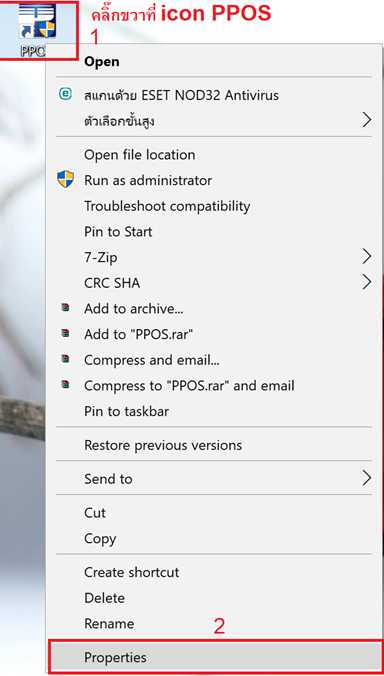
Task: Click WinRAR icon beside Add to archive
Action: pyautogui.click(x=65, y=308)
